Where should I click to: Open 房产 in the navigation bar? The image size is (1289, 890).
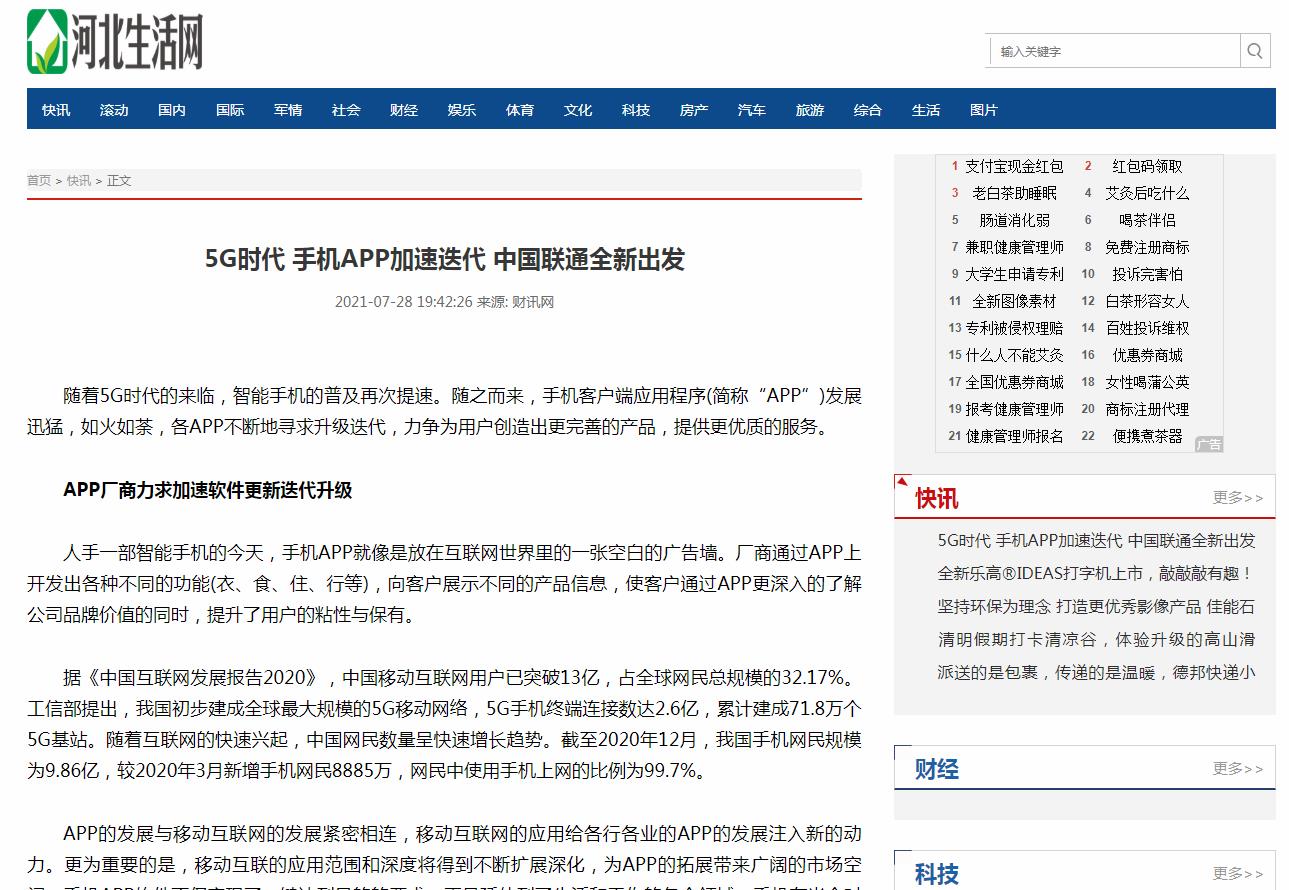pyautogui.click(x=694, y=110)
